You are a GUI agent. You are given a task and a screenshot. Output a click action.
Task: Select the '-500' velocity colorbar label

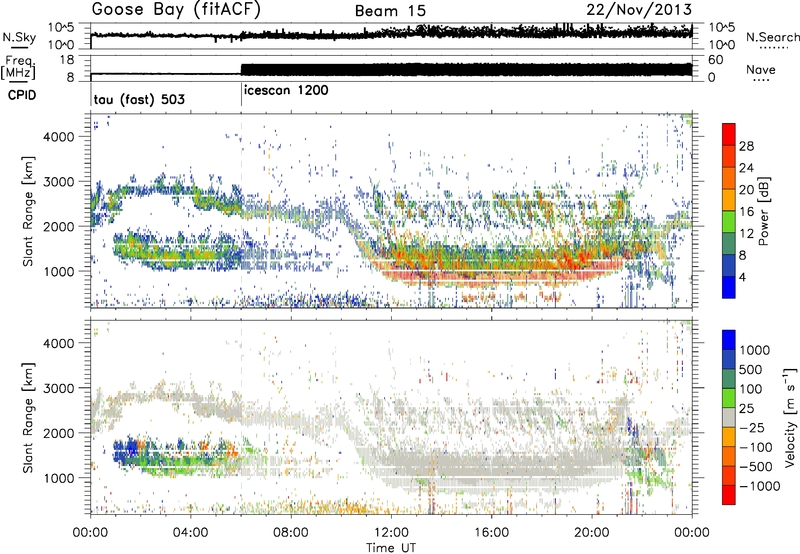(755, 466)
